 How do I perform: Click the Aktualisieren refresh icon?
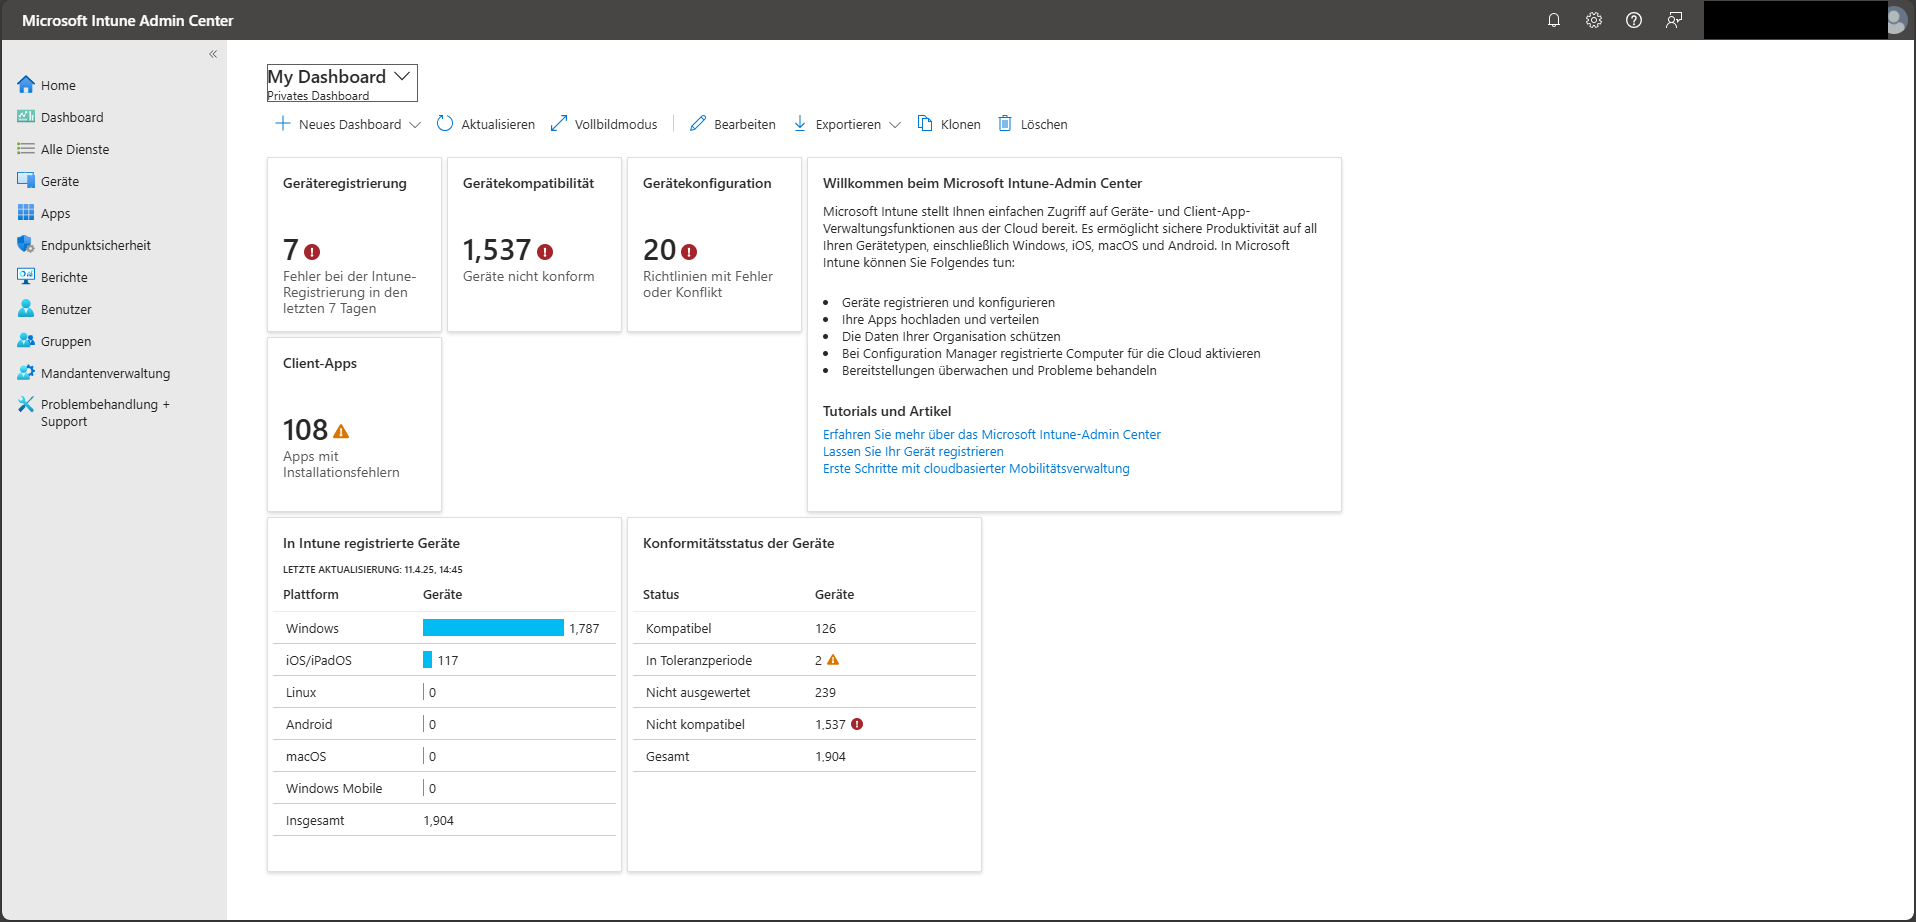(x=445, y=124)
